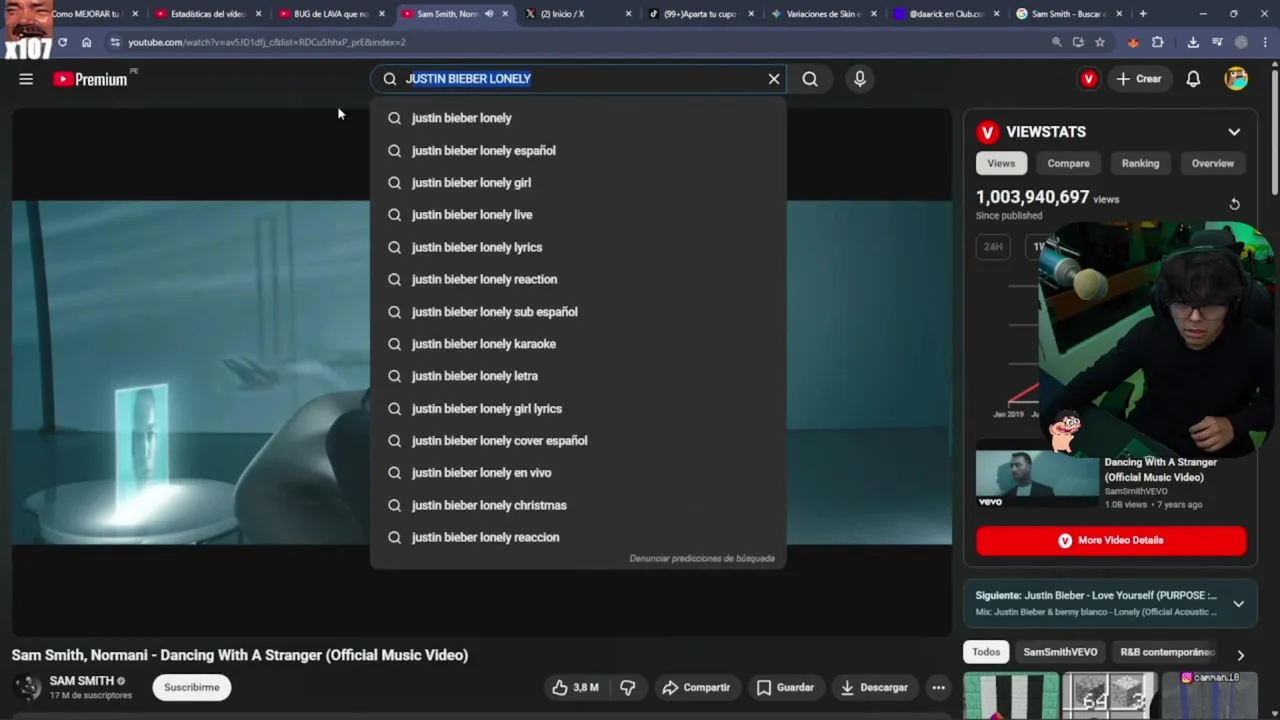This screenshot has height=720, width=1280.
Task: Mute audio on the Sam Smith tab
Action: click(489, 14)
